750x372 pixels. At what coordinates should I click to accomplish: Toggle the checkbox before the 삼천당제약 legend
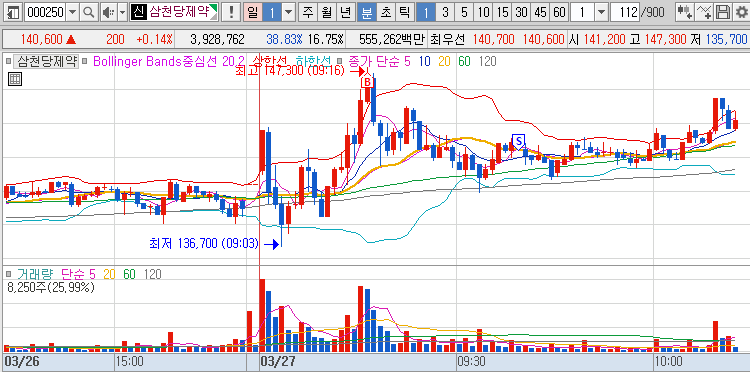click(8, 61)
